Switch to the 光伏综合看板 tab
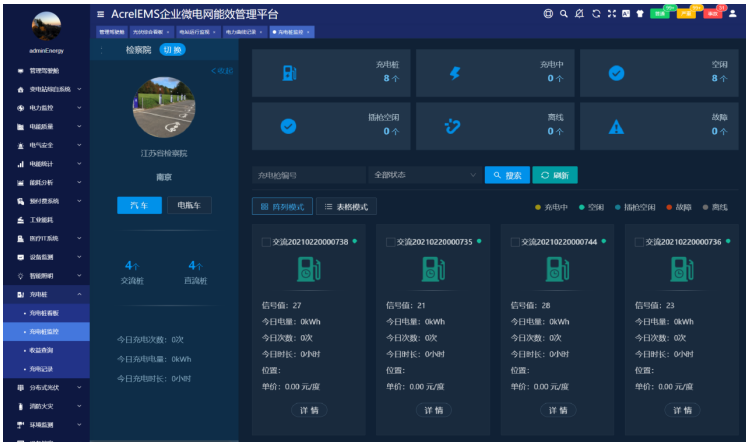 coord(150,32)
